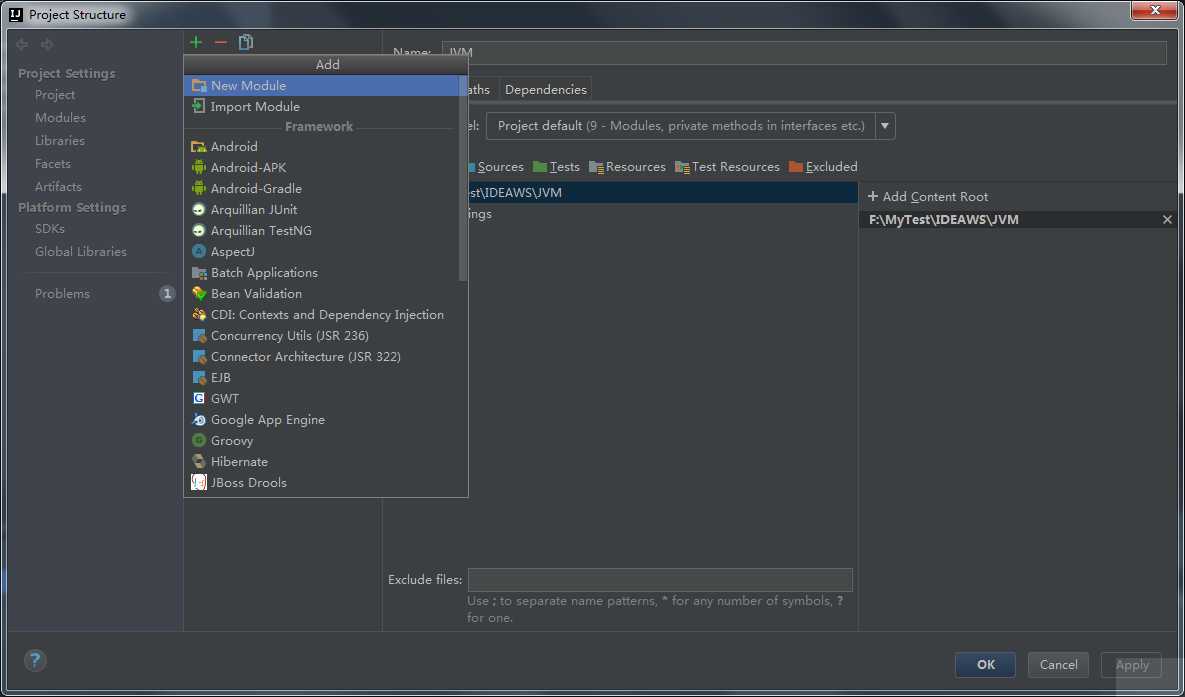Viewport: 1185px width, 697px height.
Task: Mark as Resources folder
Action: (x=627, y=167)
